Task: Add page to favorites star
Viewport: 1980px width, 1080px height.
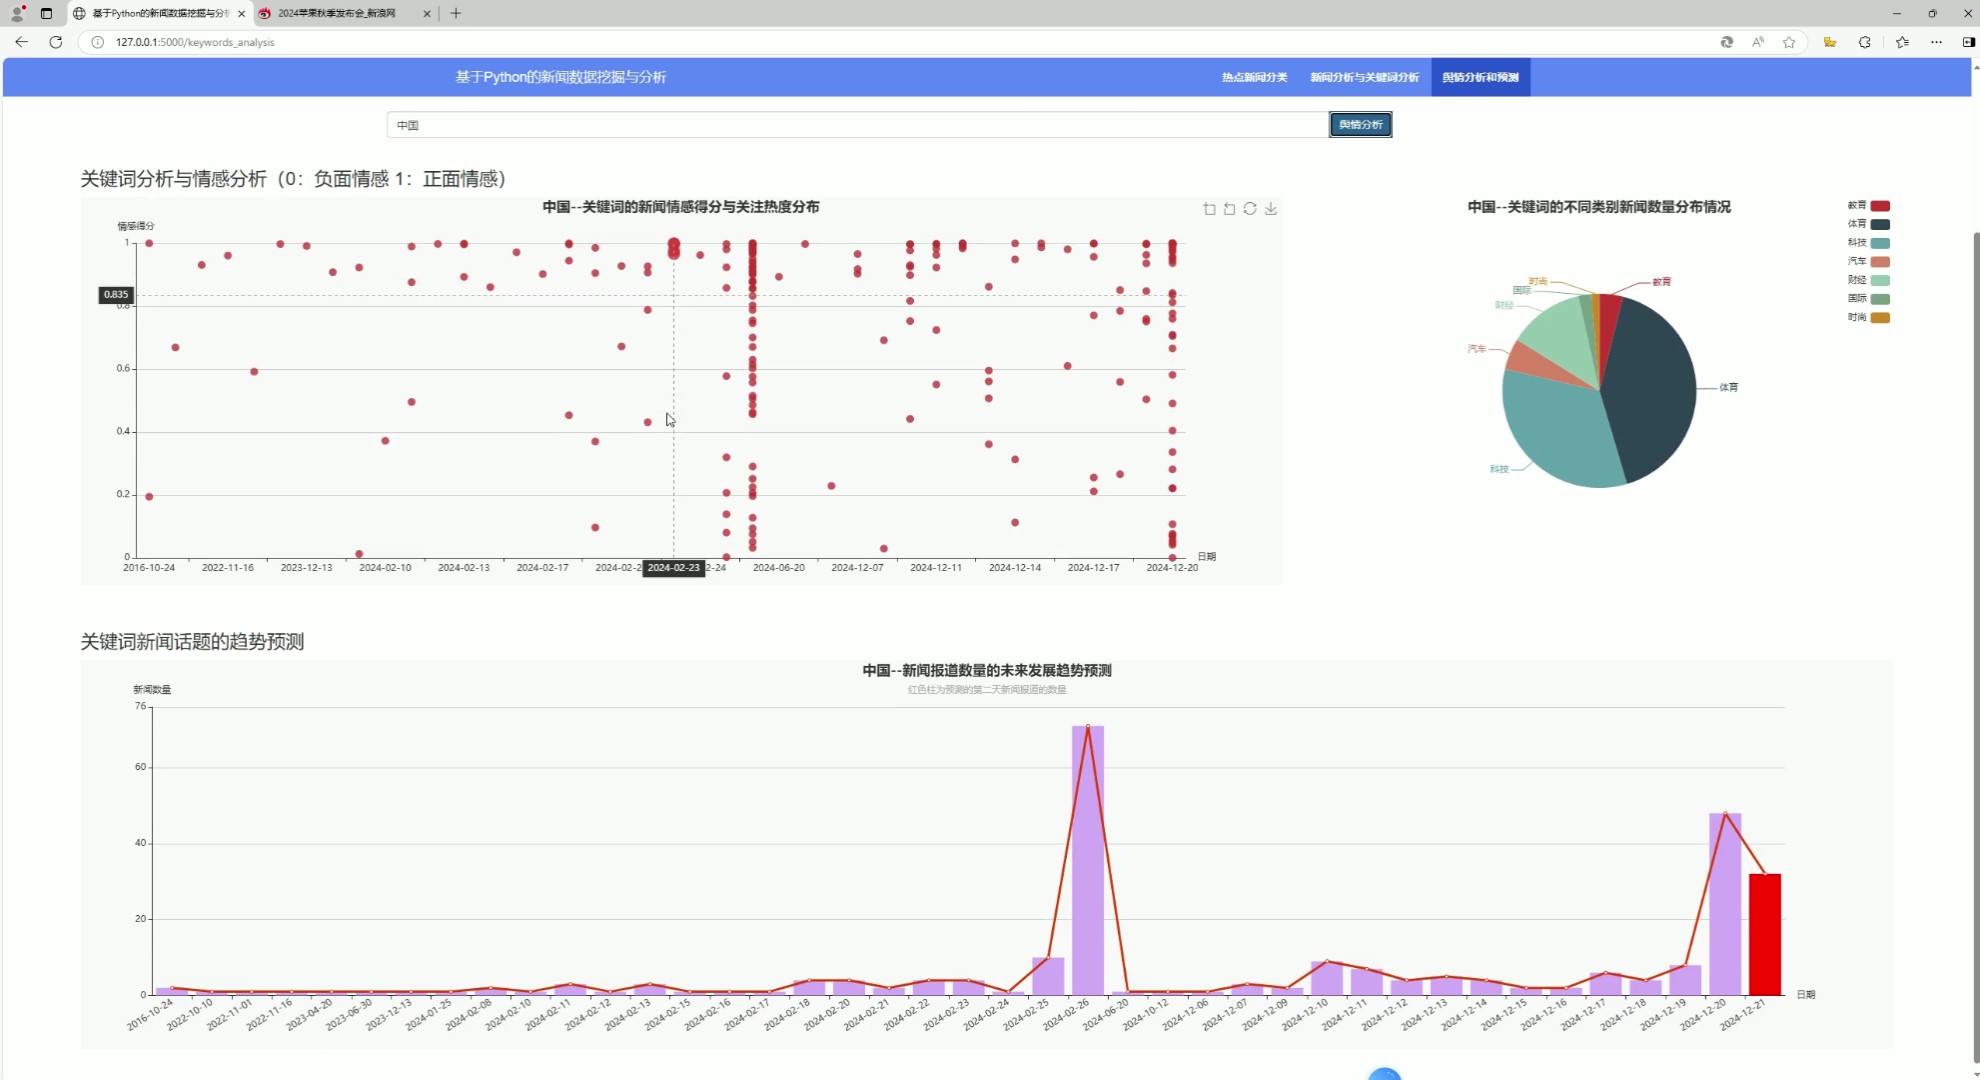Action: [1789, 42]
